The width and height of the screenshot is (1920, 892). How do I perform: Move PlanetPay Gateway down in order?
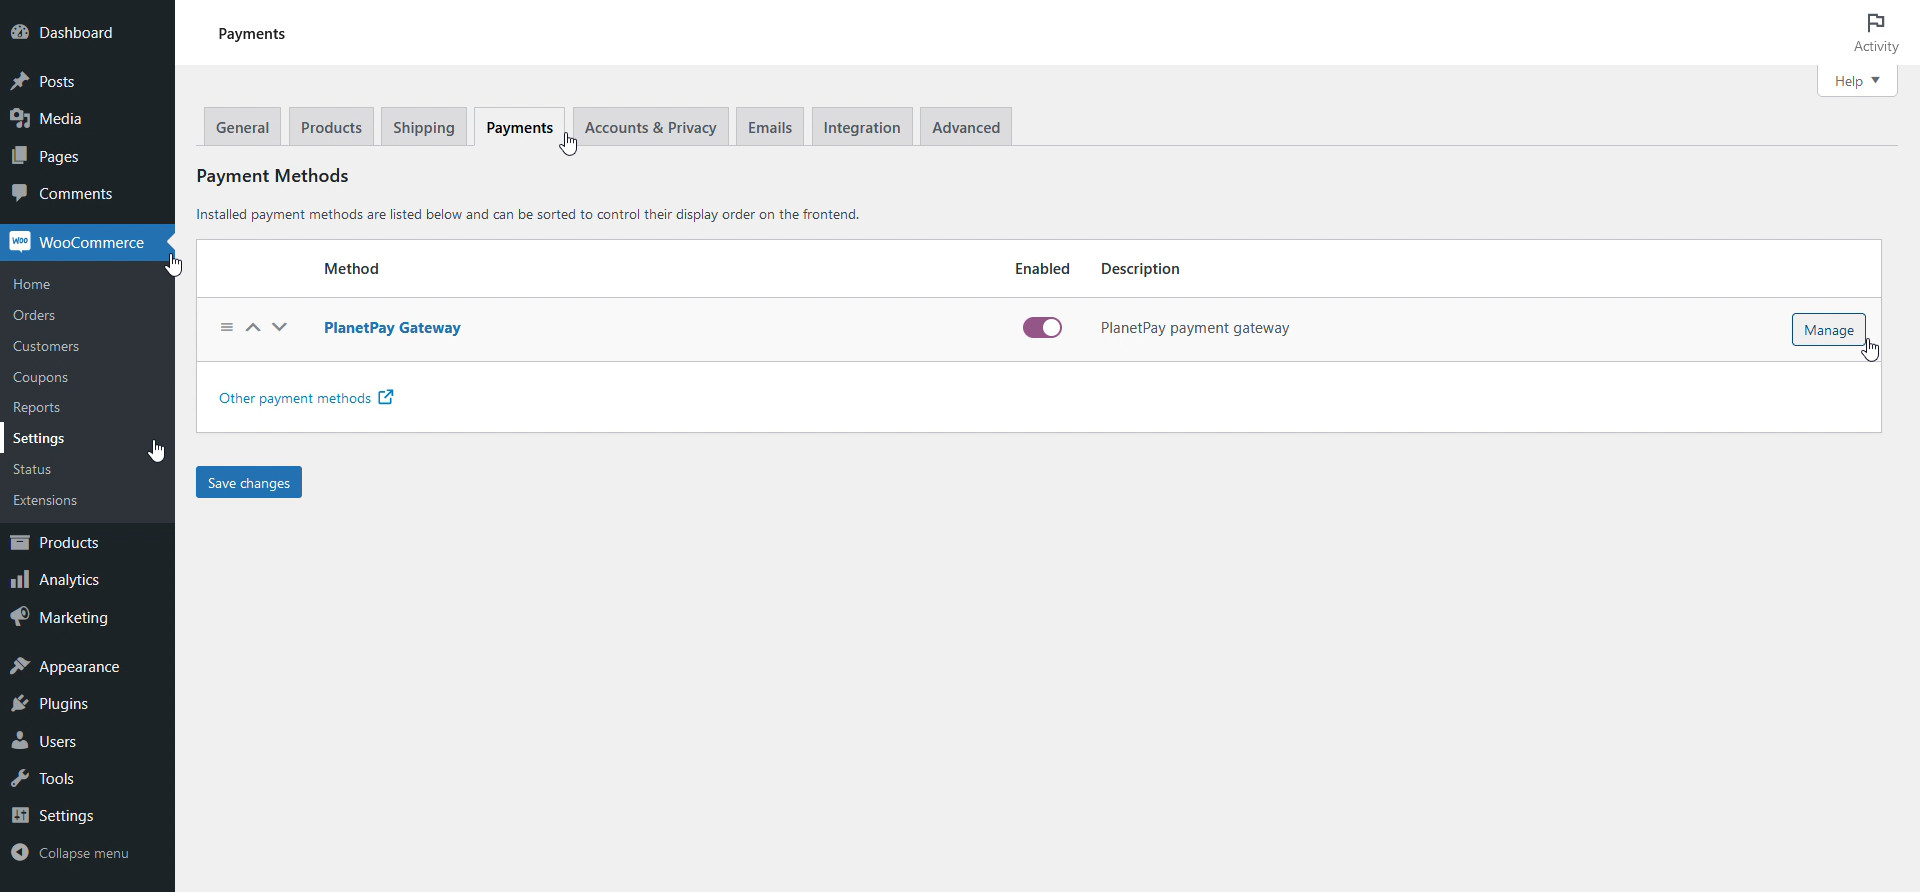(280, 327)
